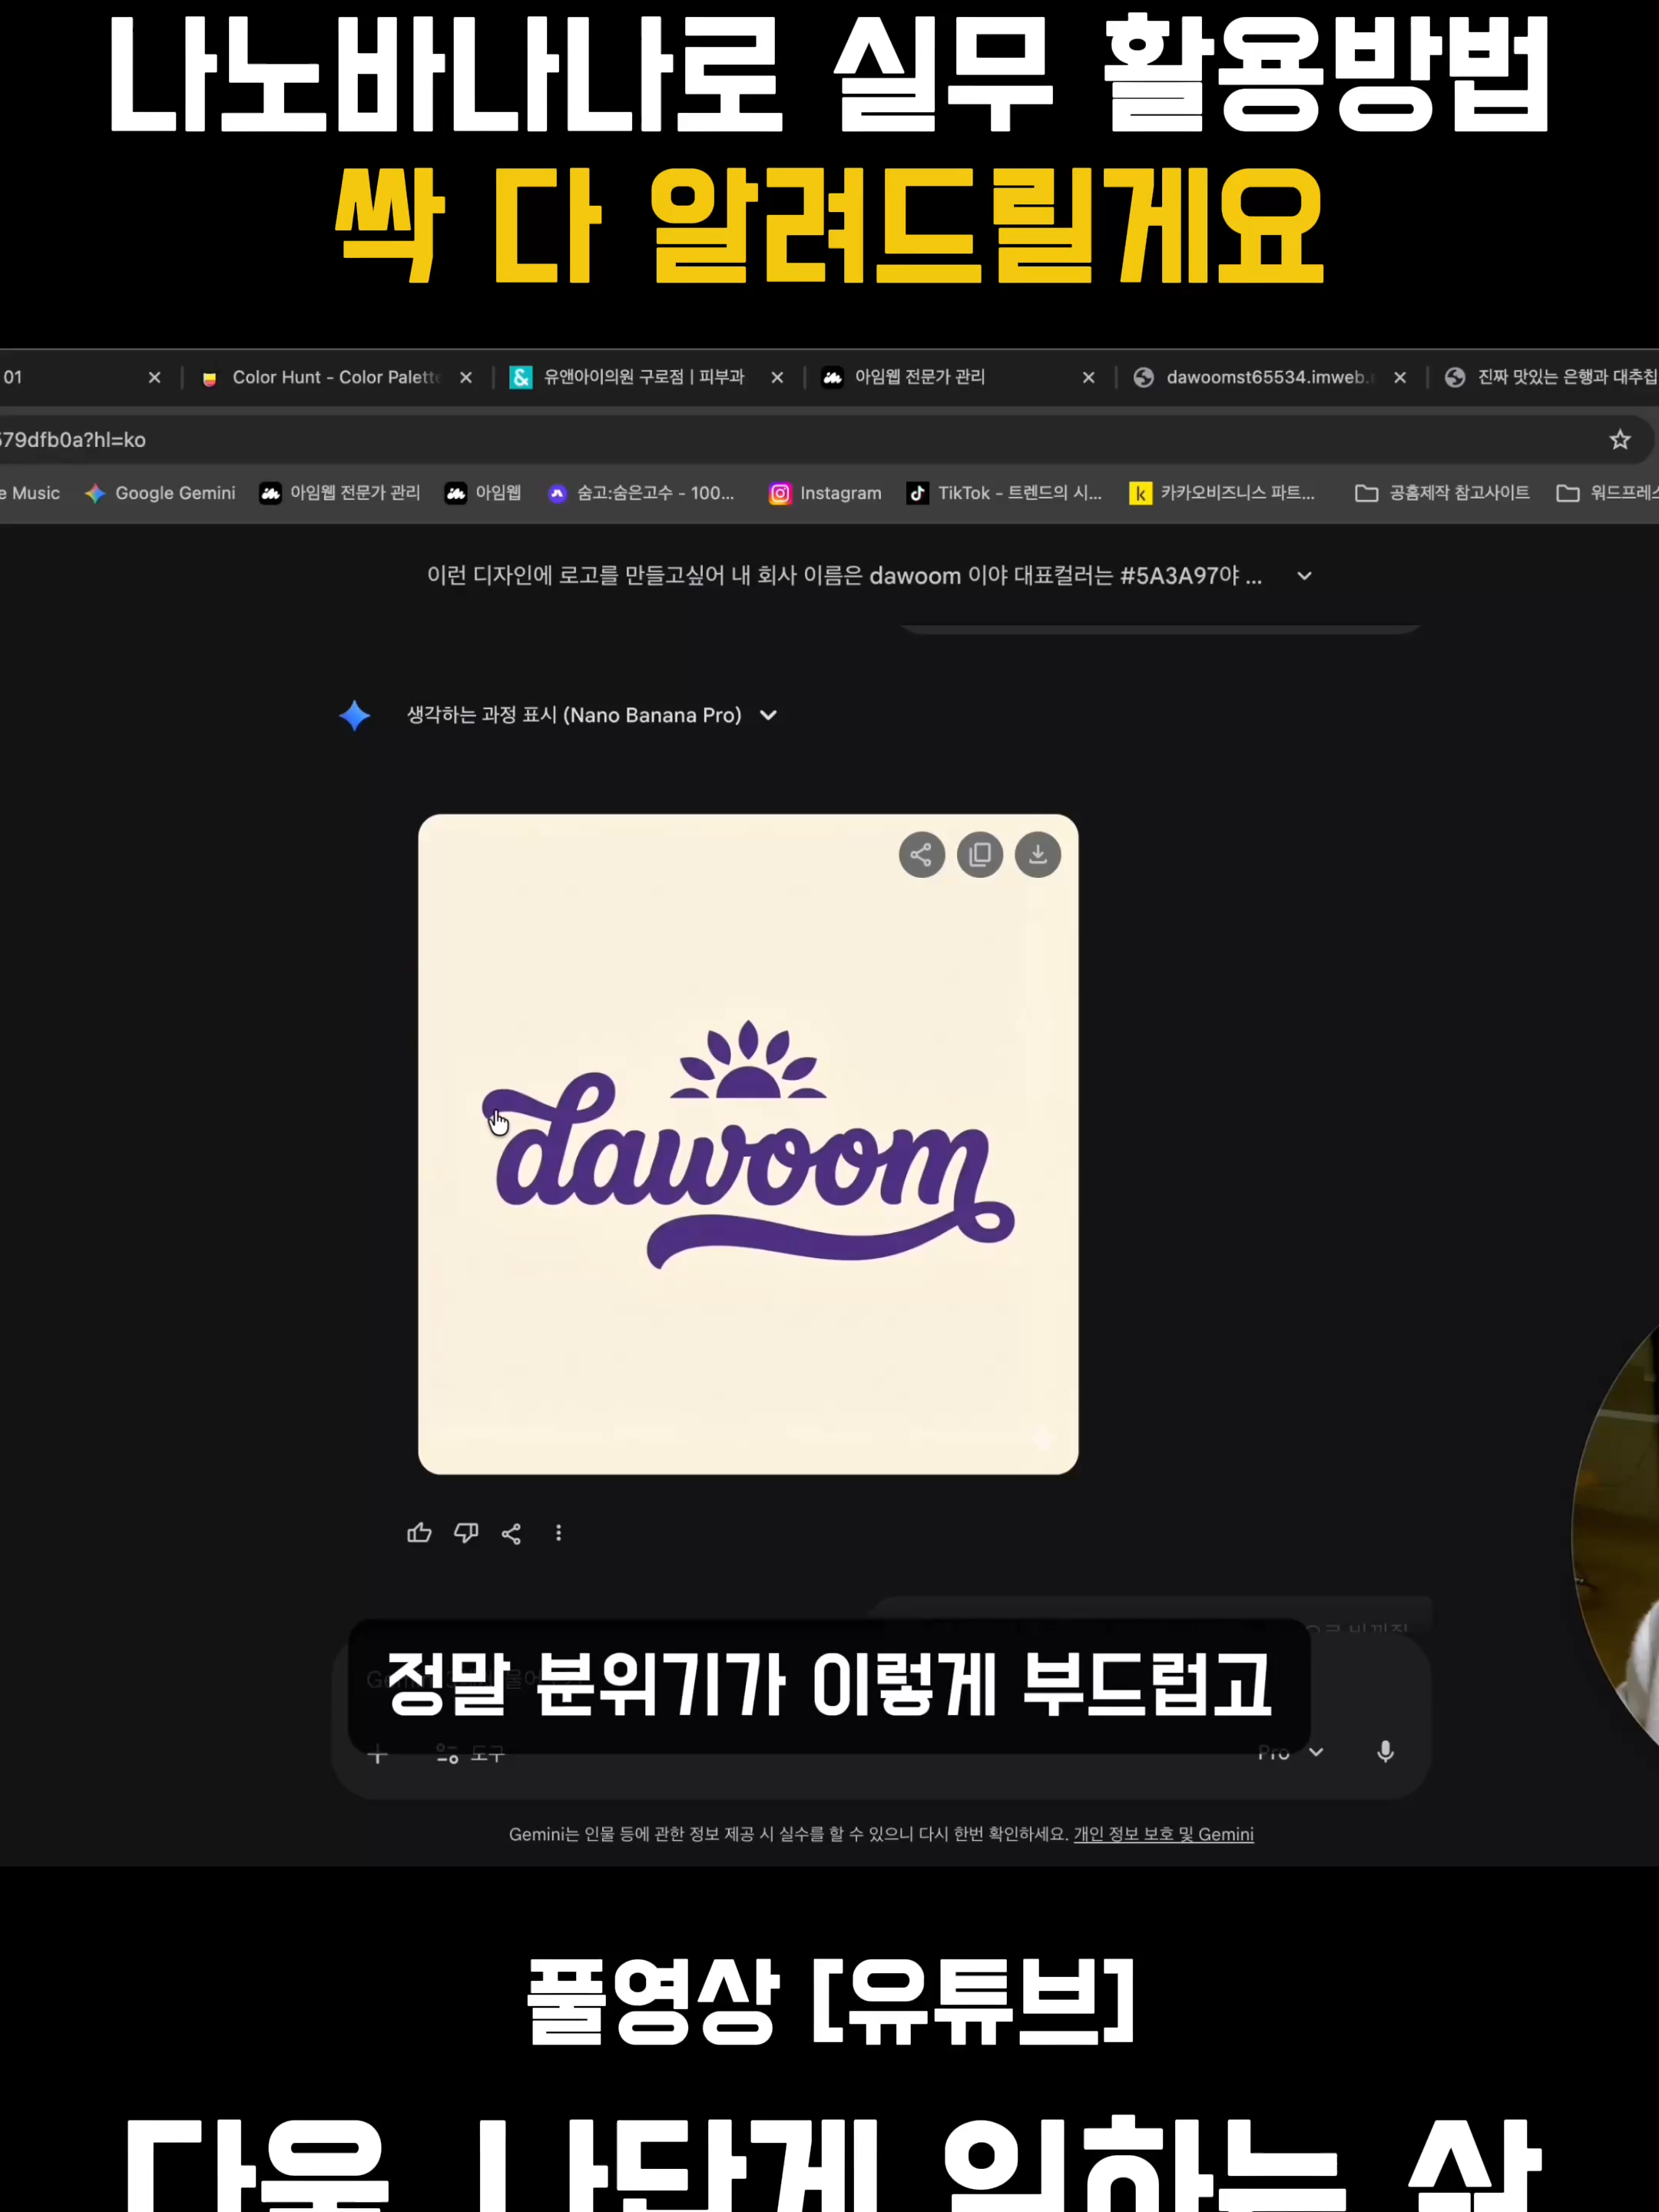Open 숨고:숨은고수 bookmark
Screen dimensions: 1659x2212
[641, 493]
